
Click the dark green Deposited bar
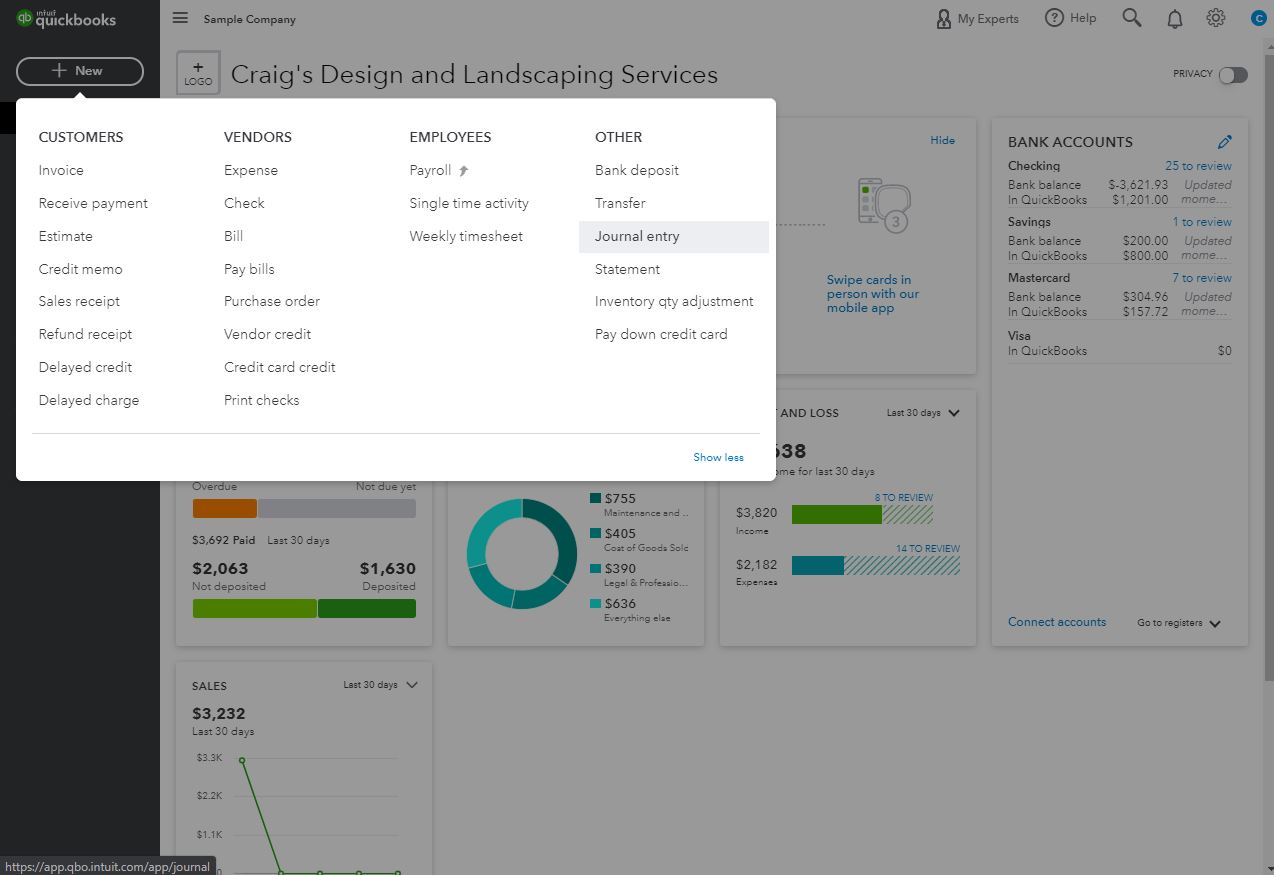click(x=367, y=608)
